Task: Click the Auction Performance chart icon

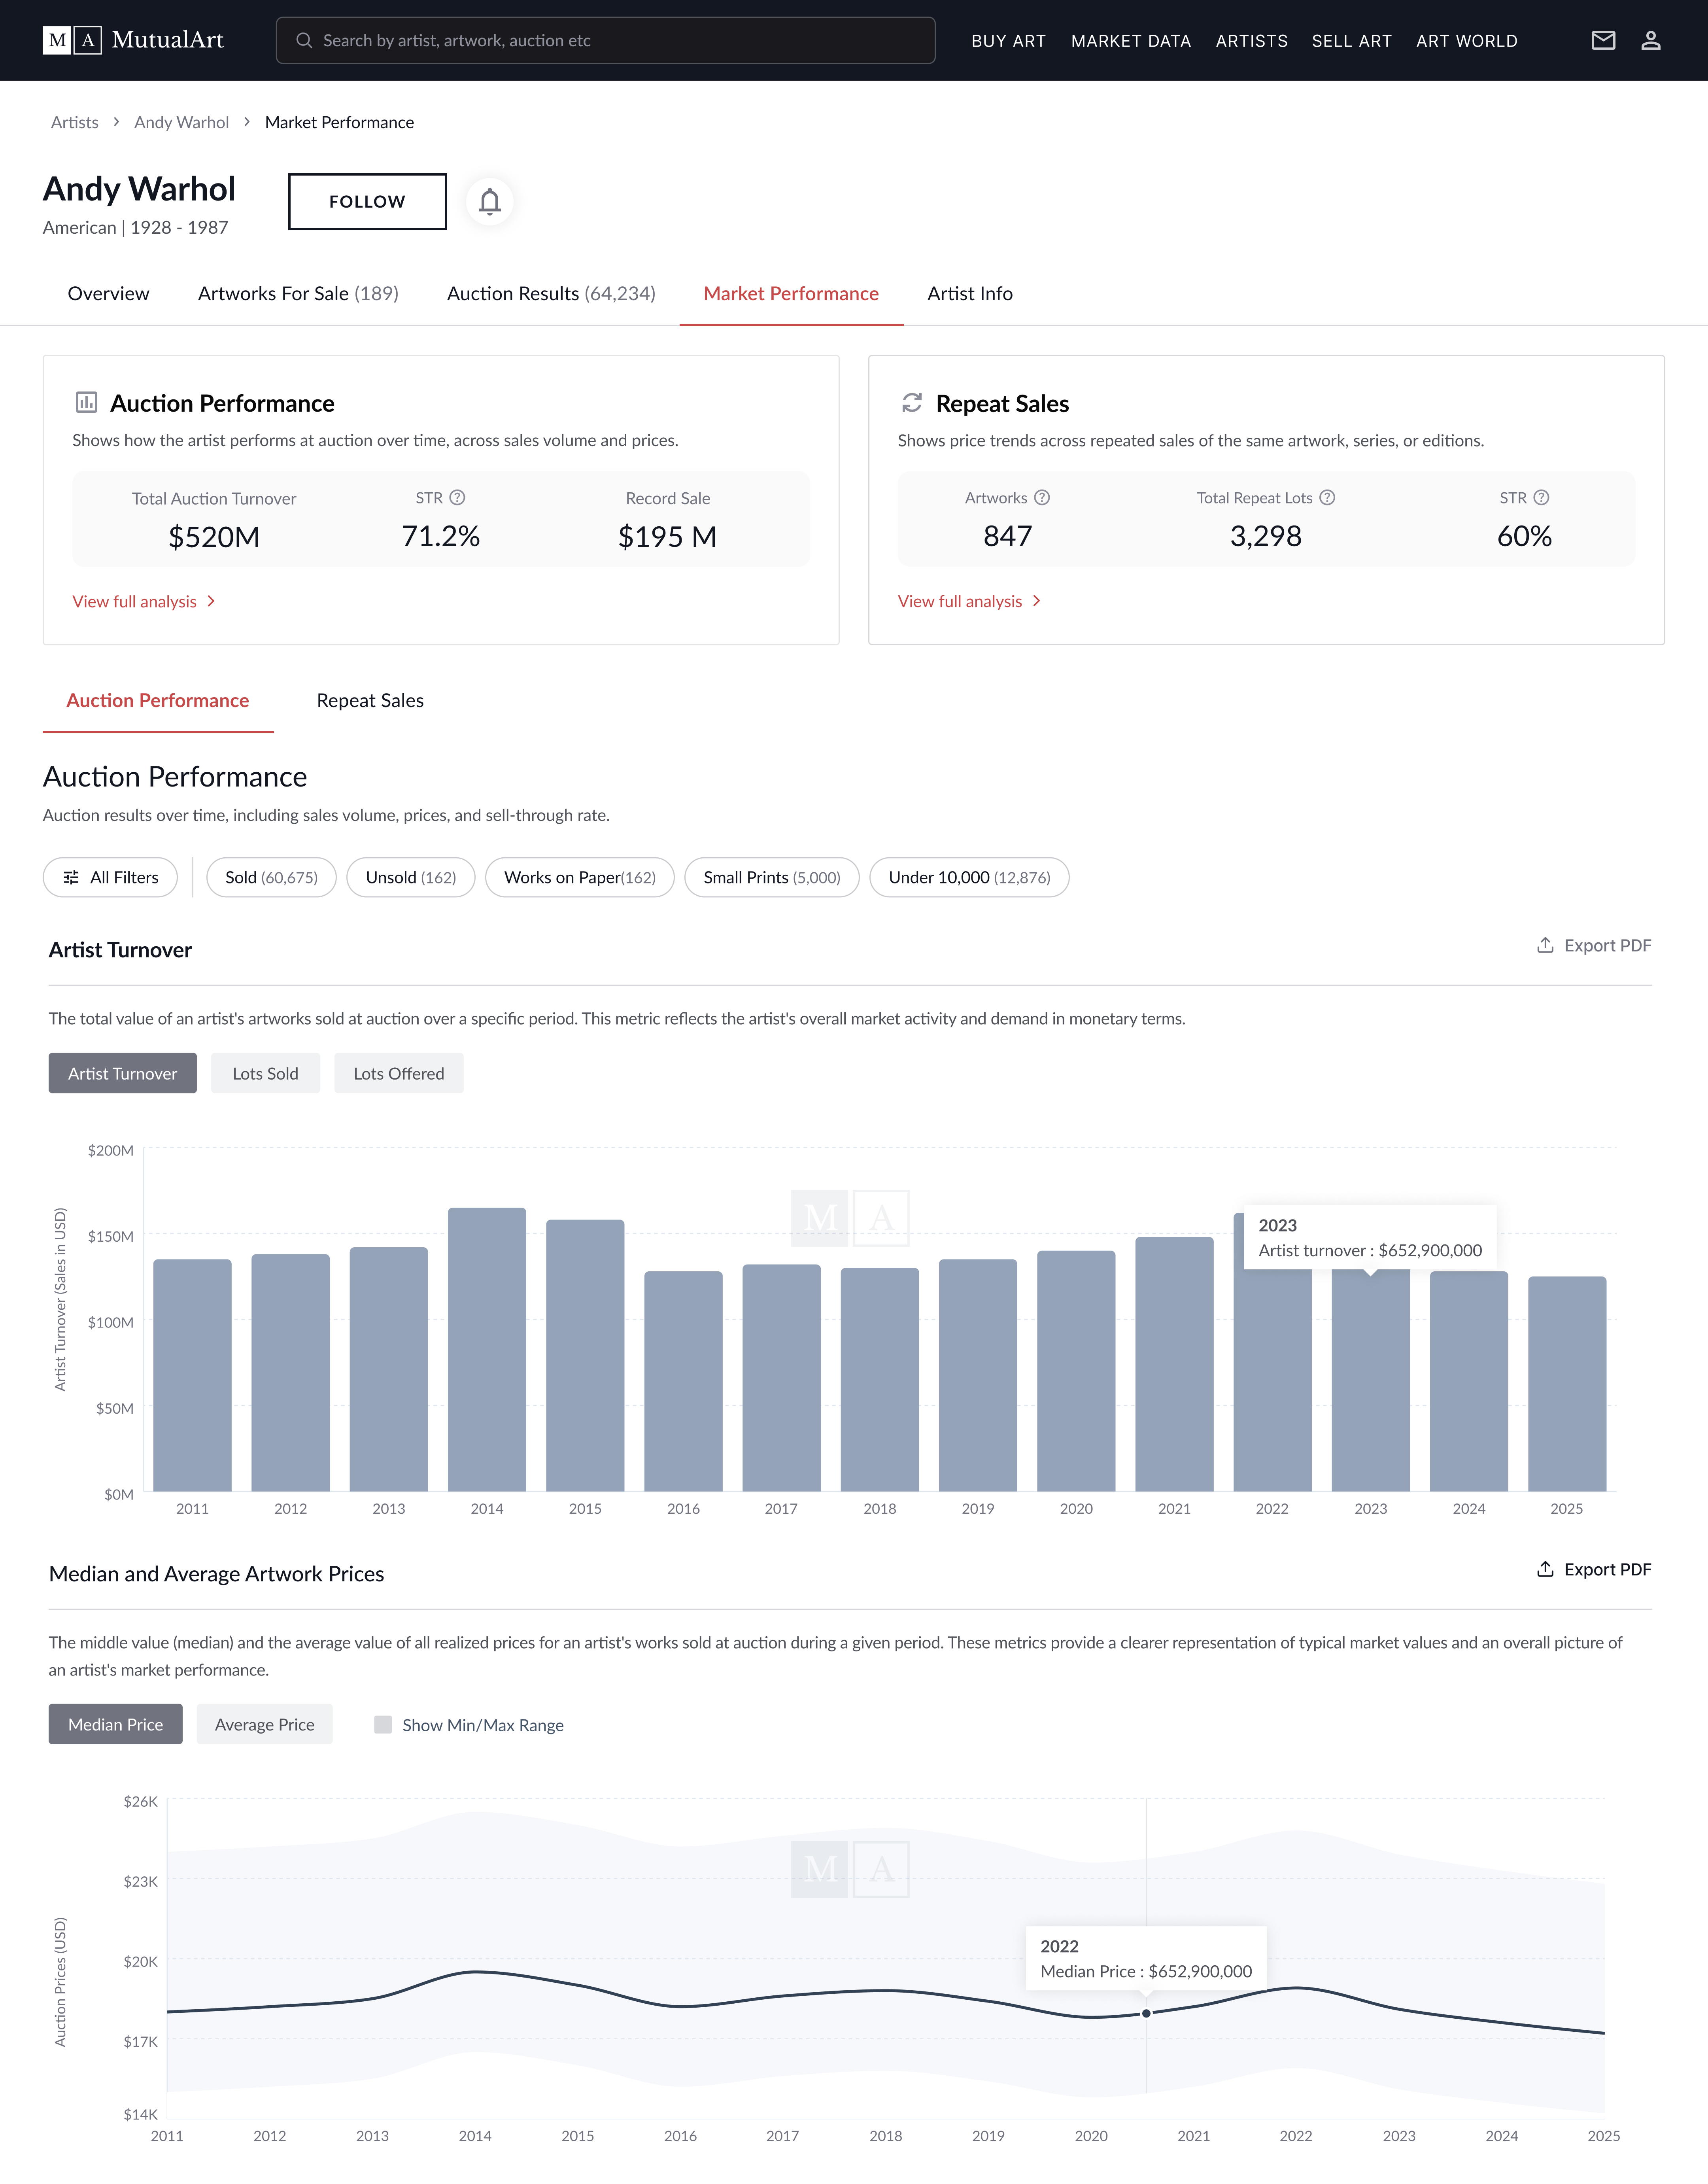Action: point(87,402)
